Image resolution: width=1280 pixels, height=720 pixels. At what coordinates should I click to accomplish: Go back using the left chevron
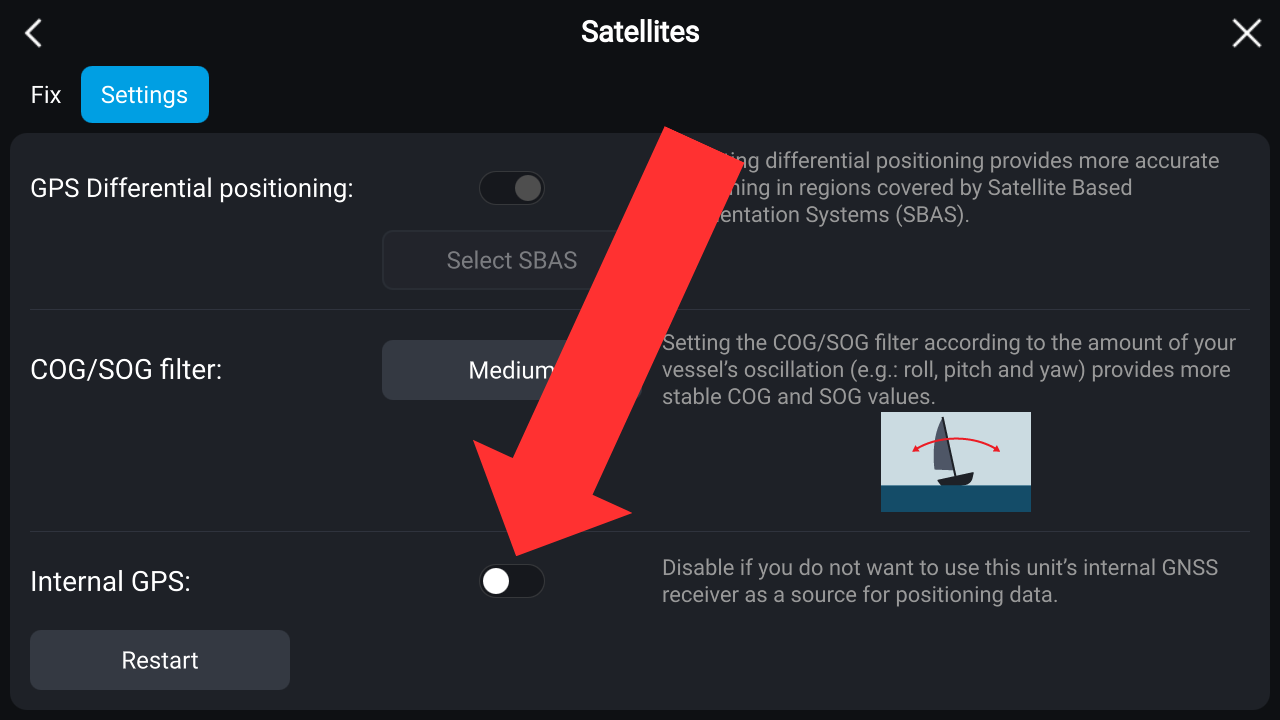click(x=34, y=33)
